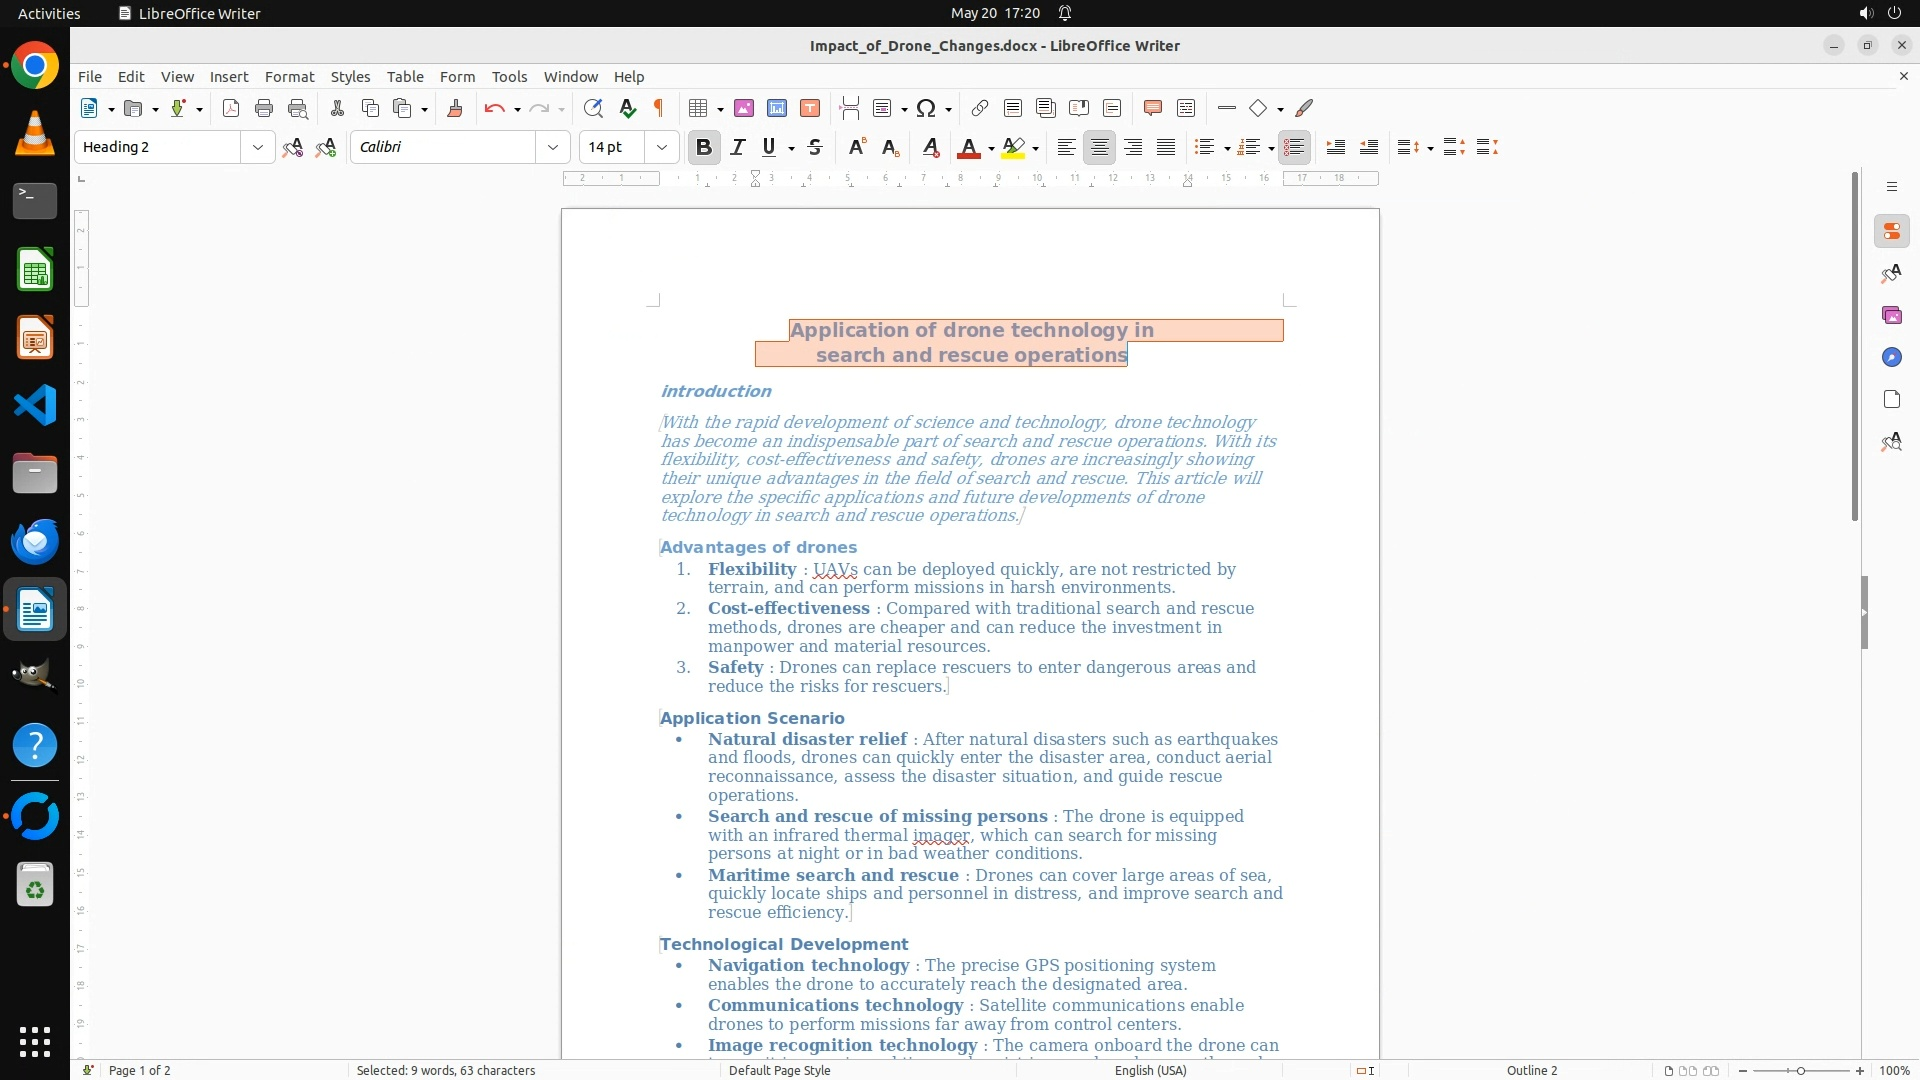Open Visual Studio Code from dock
This screenshot has width=1920, height=1080.
click(35, 406)
